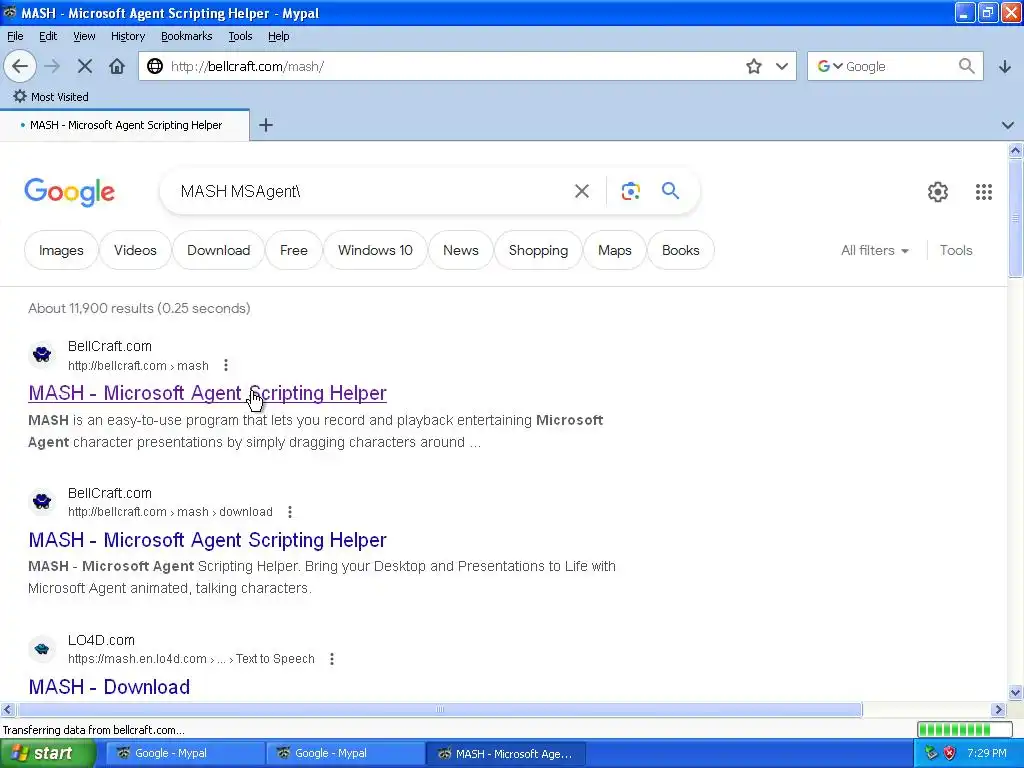Open the search engine selector dropdown

pos(830,66)
